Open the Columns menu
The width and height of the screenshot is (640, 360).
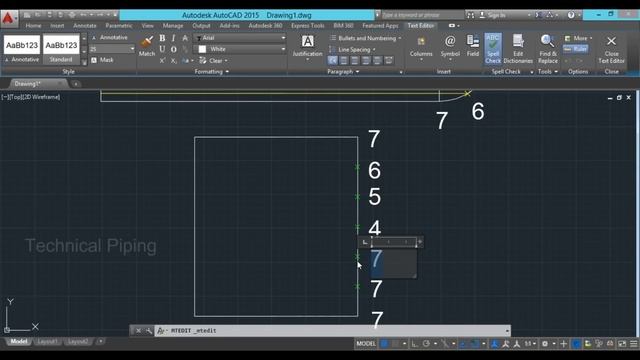421,48
